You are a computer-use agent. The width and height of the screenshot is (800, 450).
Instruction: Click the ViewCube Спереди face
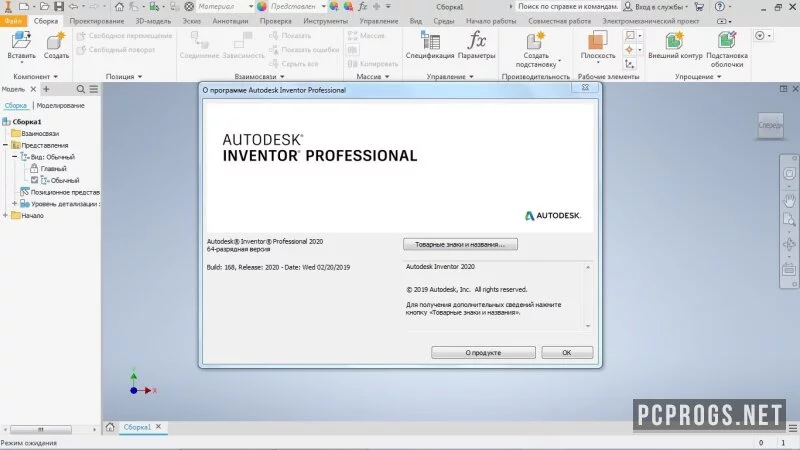click(x=770, y=125)
